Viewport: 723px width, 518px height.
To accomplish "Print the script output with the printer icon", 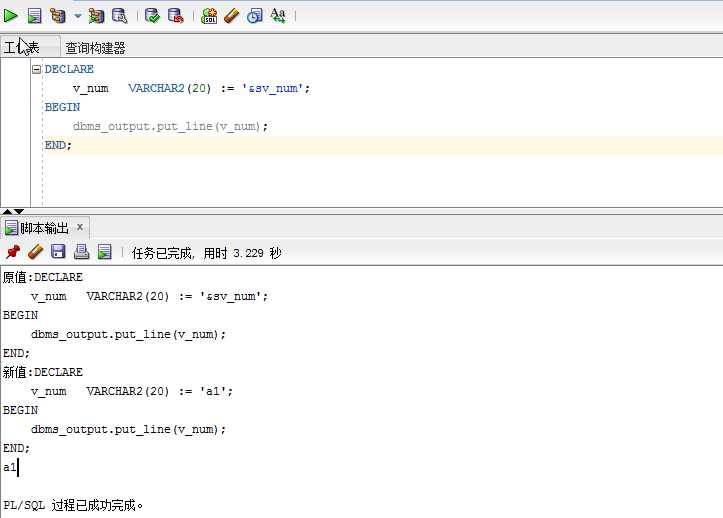I will (82, 252).
